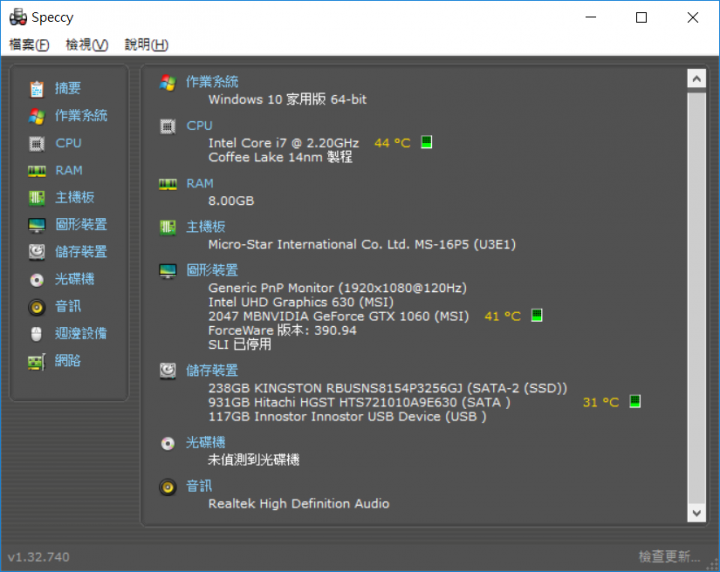The image size is (720, 572).
Task: Click the 儲存裝置 section heading link
Action: 212,370
